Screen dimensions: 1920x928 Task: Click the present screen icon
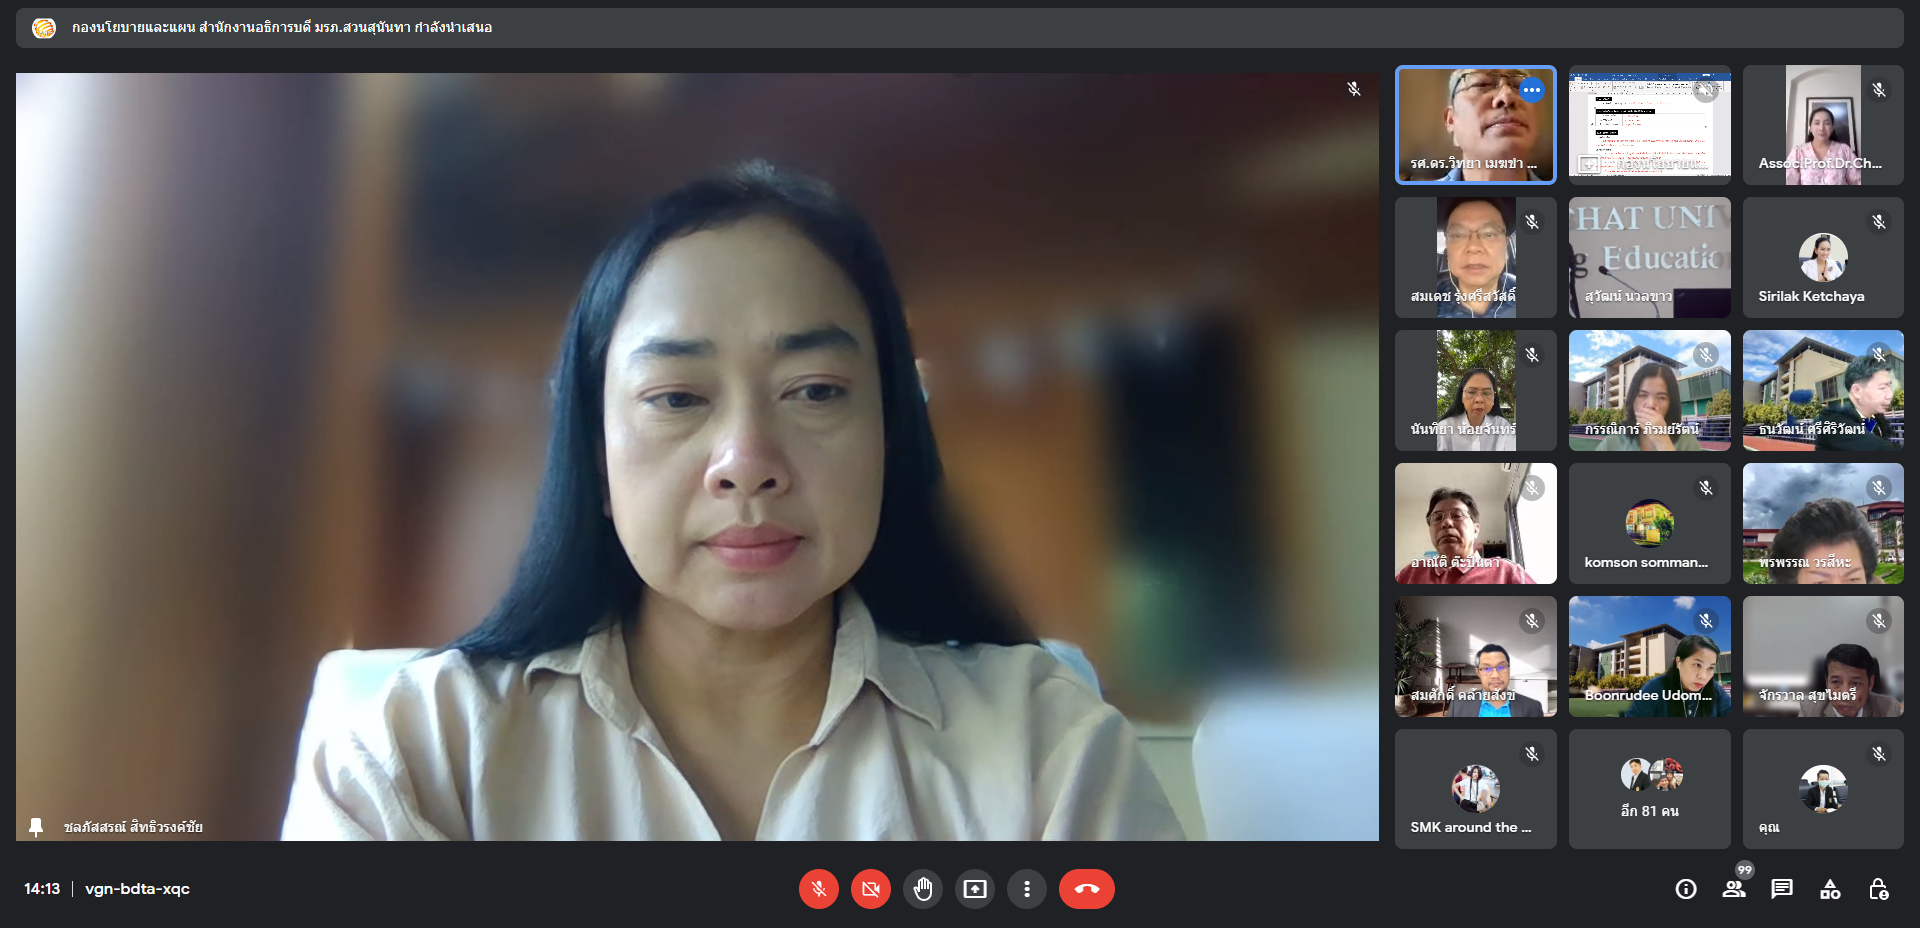pos(974,889)
